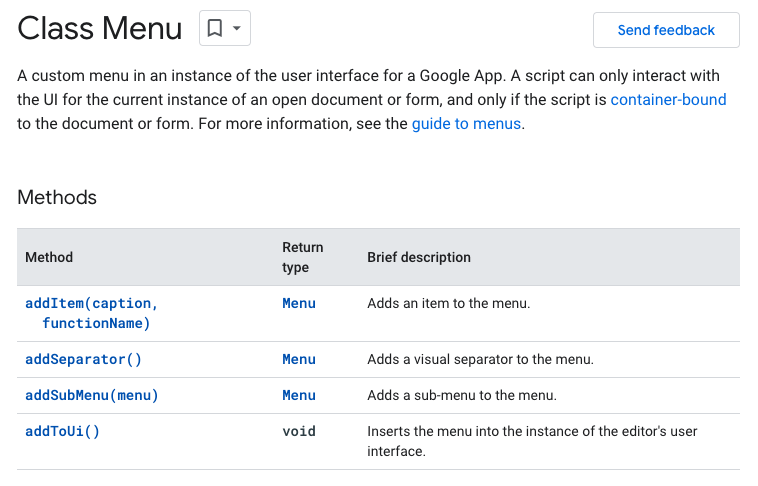Click the void return type text

299,431
